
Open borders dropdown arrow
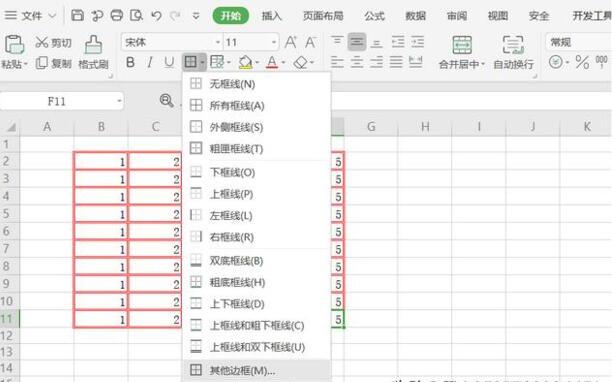pyautogui.click(x=202, y=62)
